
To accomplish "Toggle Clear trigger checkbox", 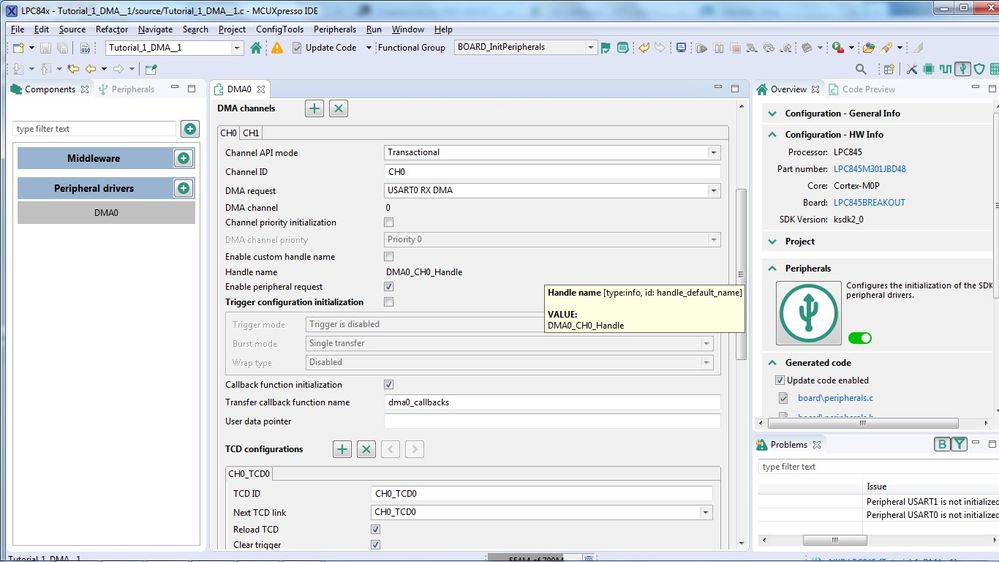I will click(x=376, y=545).
